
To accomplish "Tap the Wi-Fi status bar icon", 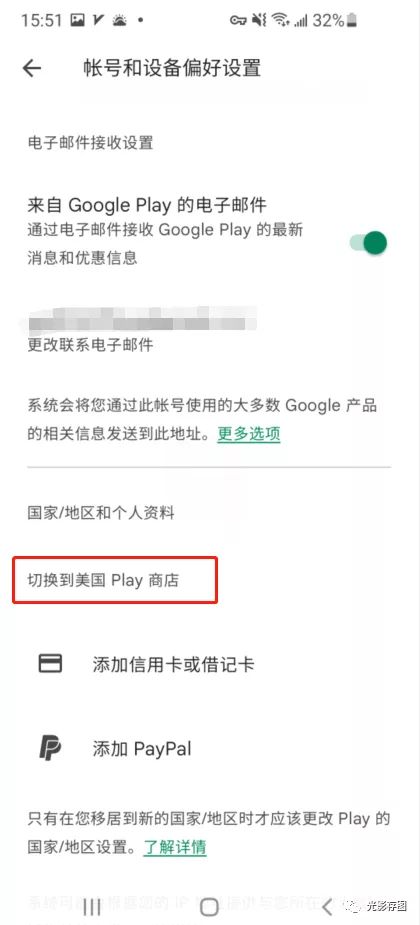I will 279,21.
